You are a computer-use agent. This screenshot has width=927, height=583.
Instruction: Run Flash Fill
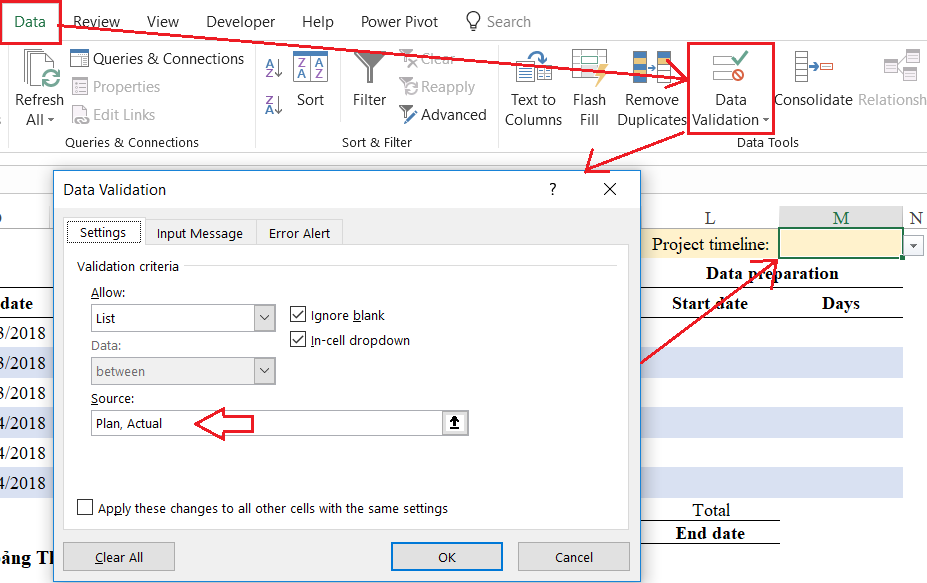(589, 89)
